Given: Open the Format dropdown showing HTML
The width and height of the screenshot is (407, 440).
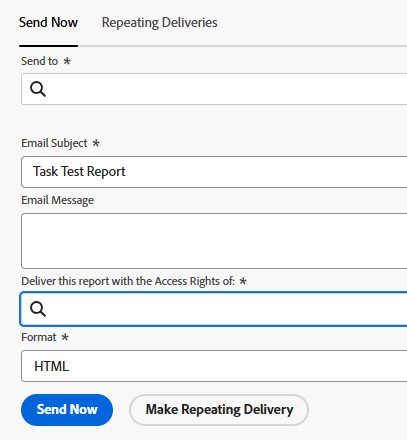Looking at the screenshot, I should pyautogui.click(x=214, y=366).
